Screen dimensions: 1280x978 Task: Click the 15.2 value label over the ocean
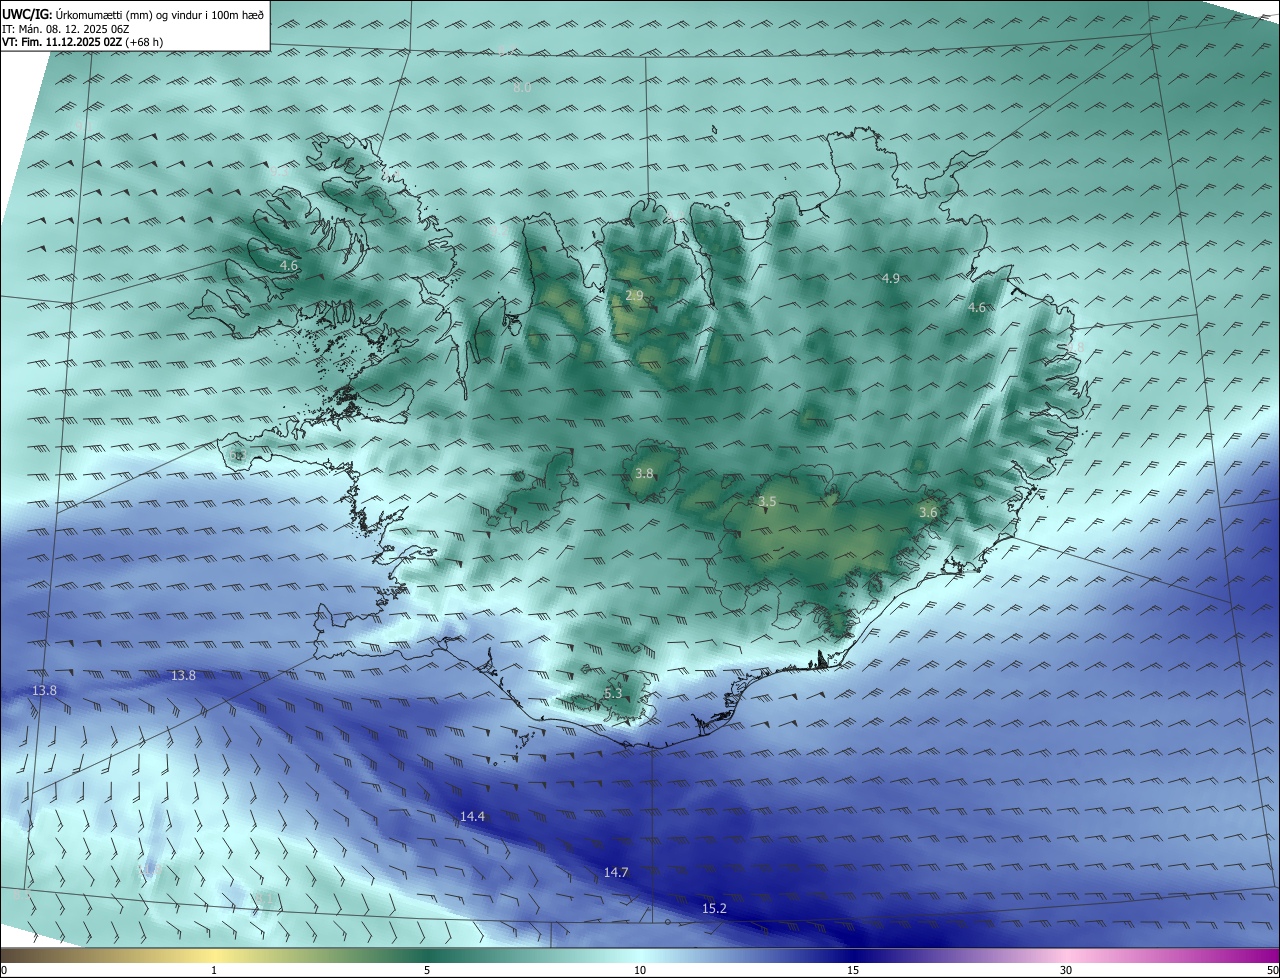click(x=714, y=909)
